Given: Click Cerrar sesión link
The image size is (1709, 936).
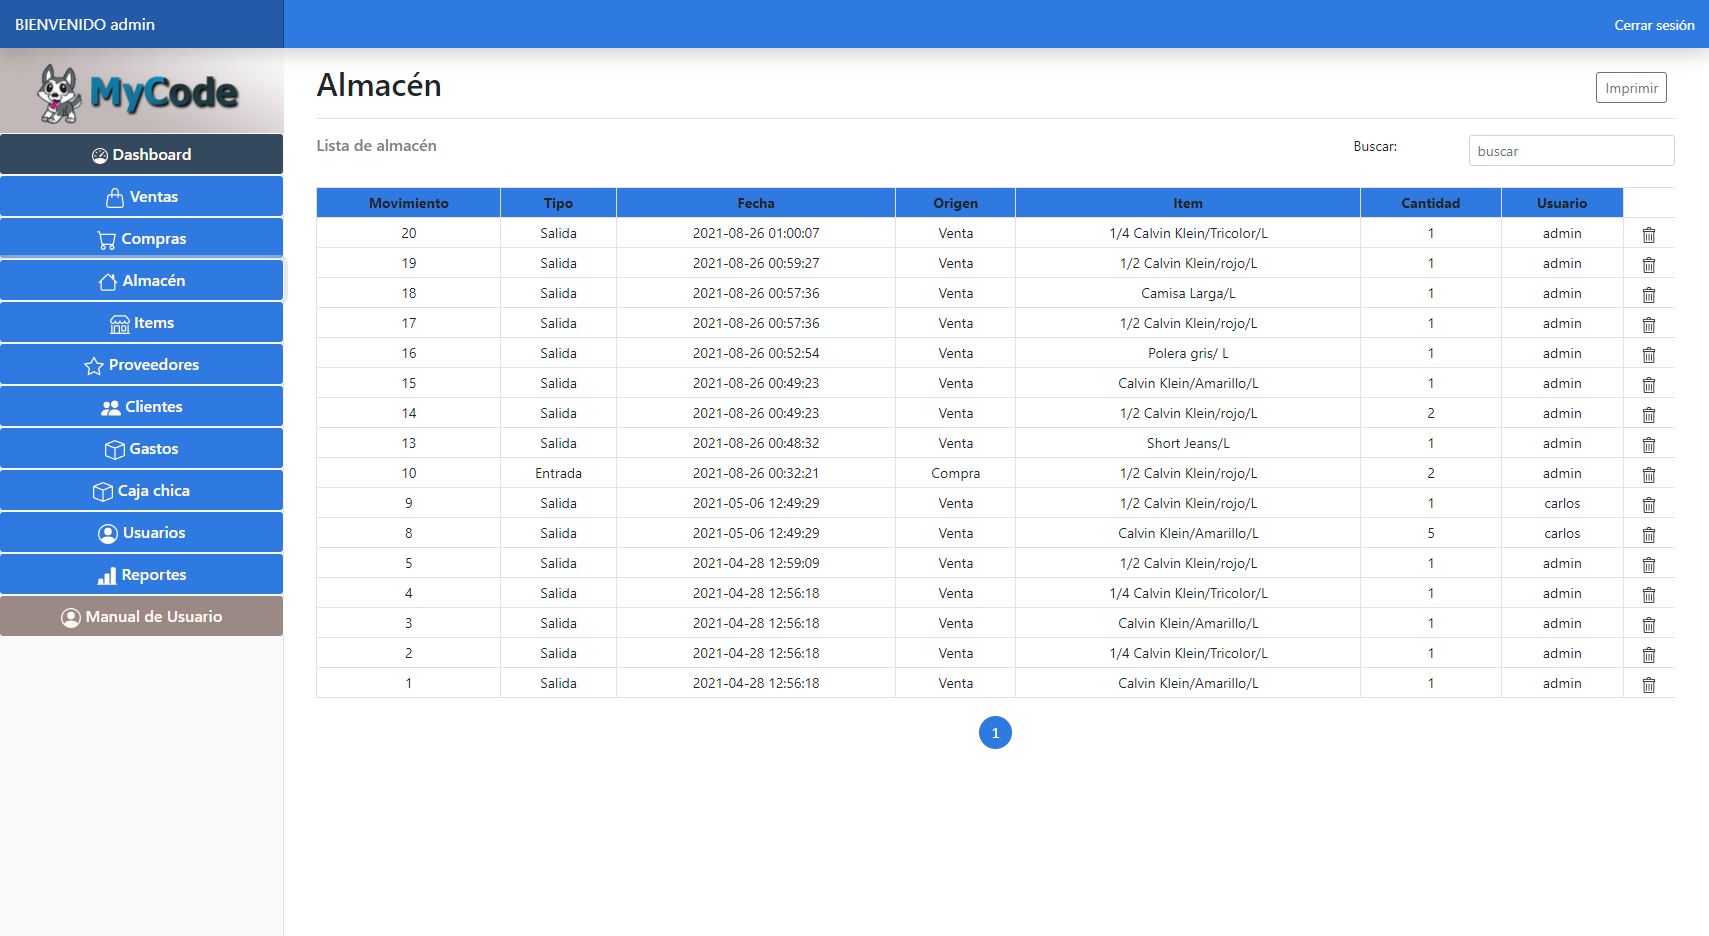Looking at the screenshot, I should pos(1653,25).
